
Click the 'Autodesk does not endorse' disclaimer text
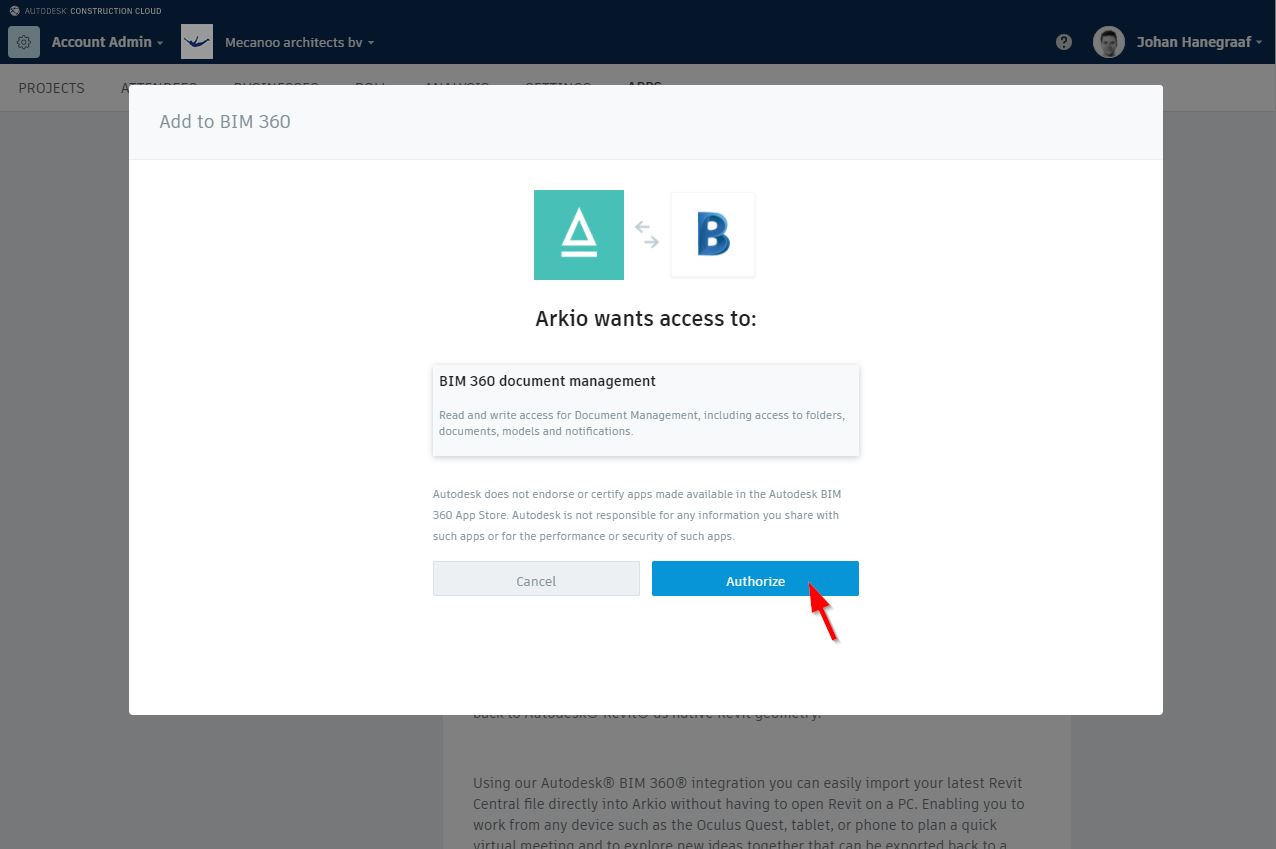[x=636, y=515]
